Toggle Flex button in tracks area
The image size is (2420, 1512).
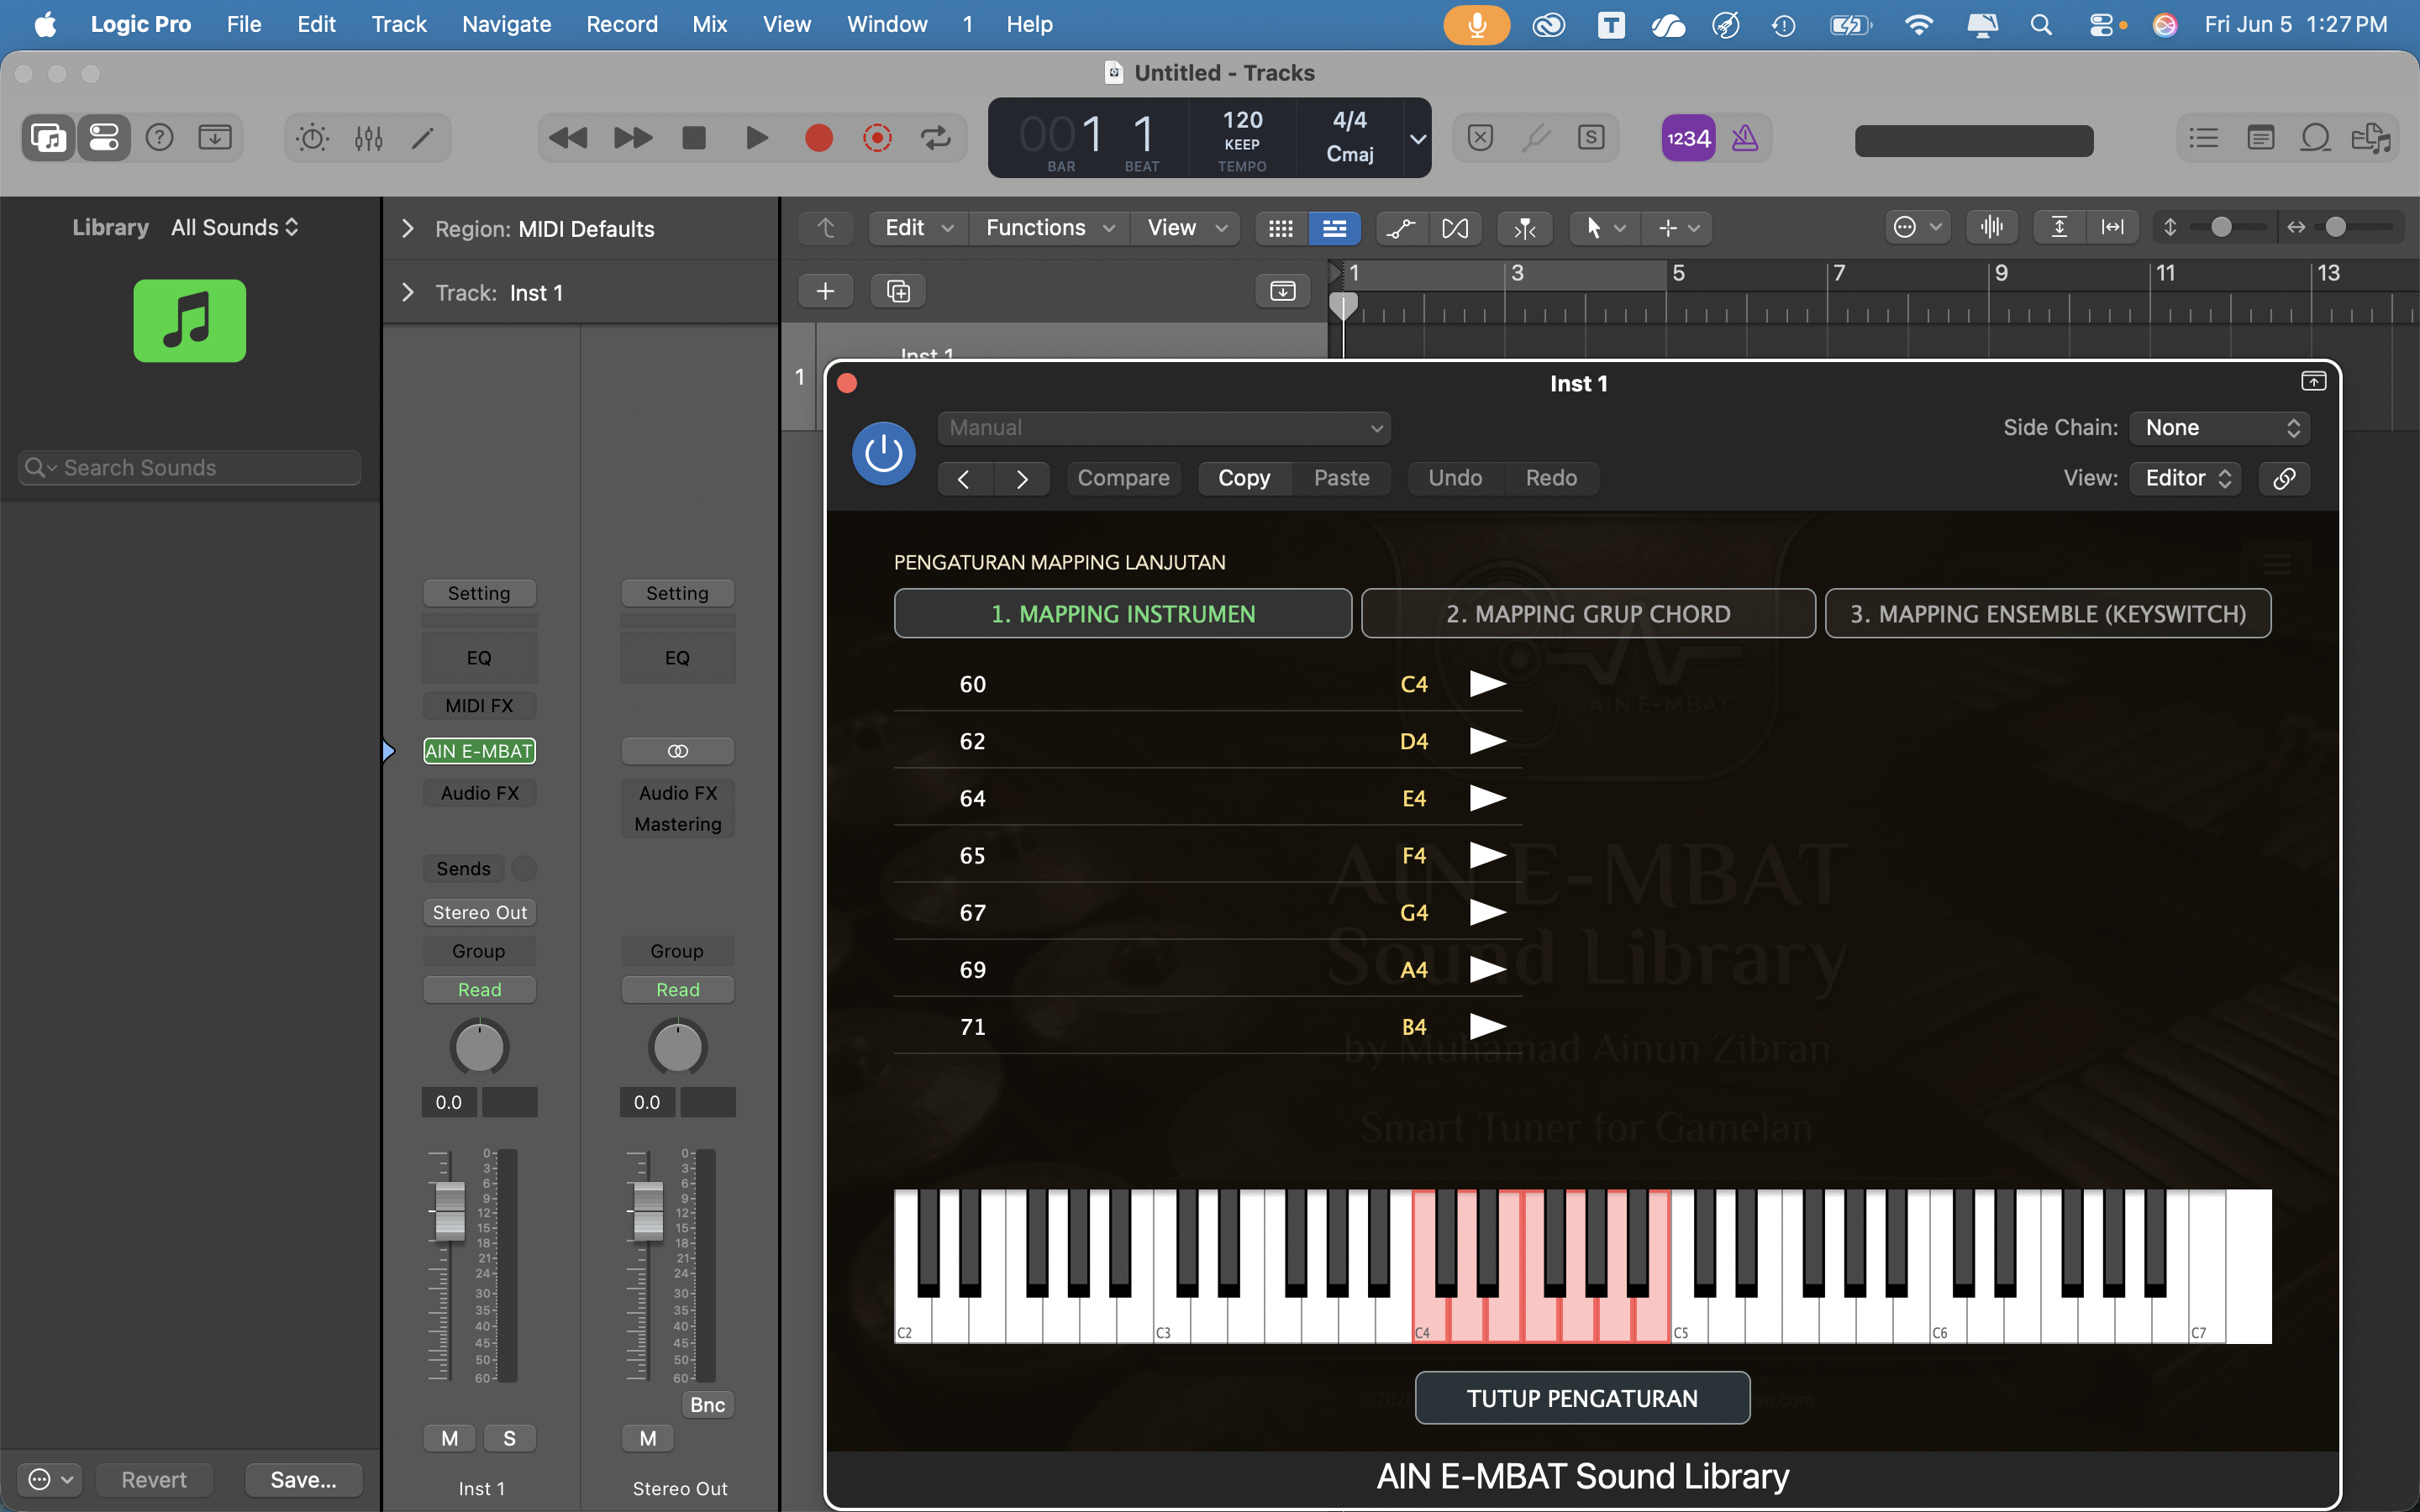pyautogui.click(x=1455, y=228)
